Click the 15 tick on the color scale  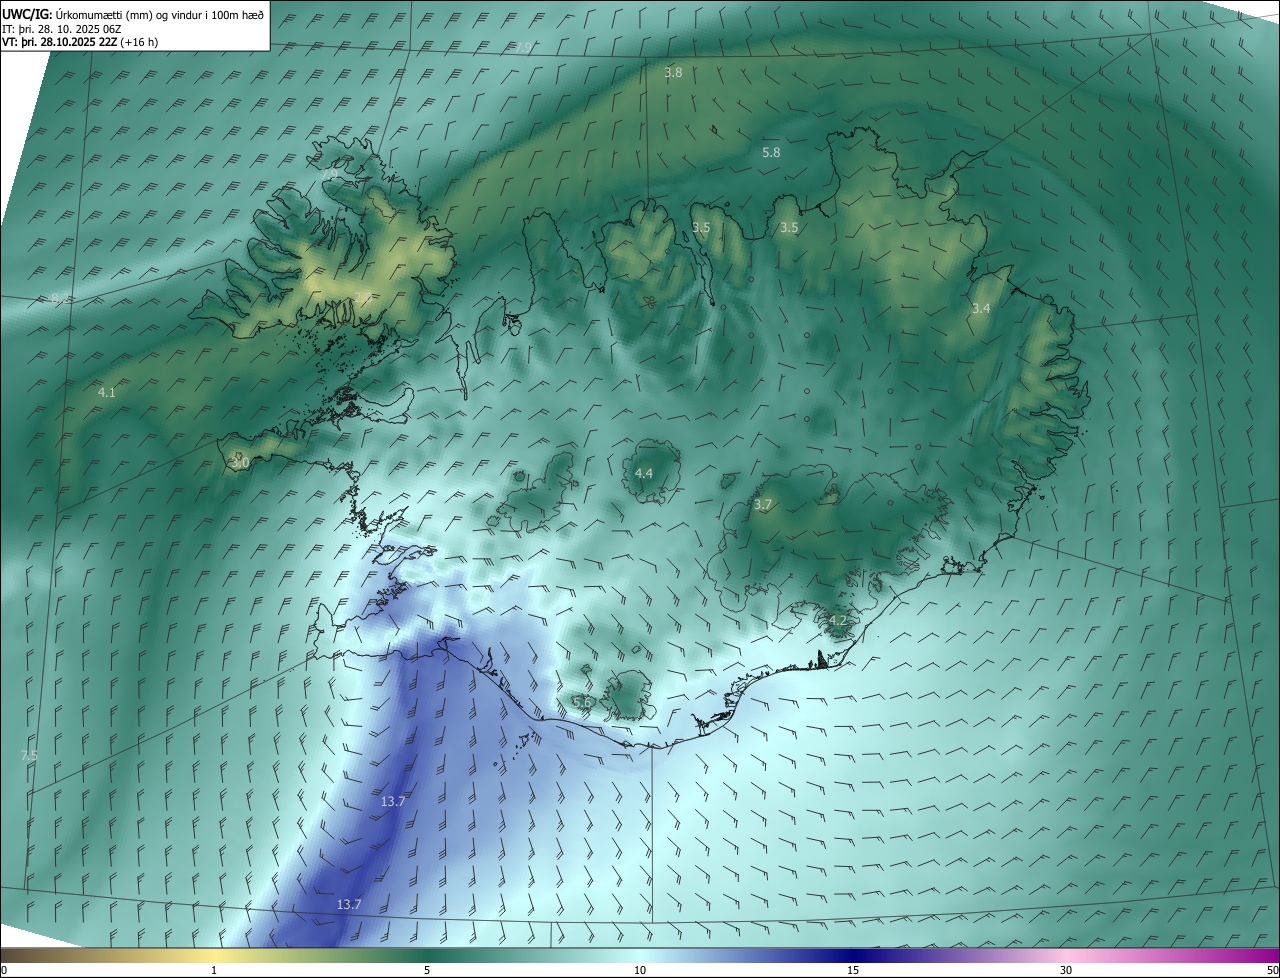click(x=853, y=970)
